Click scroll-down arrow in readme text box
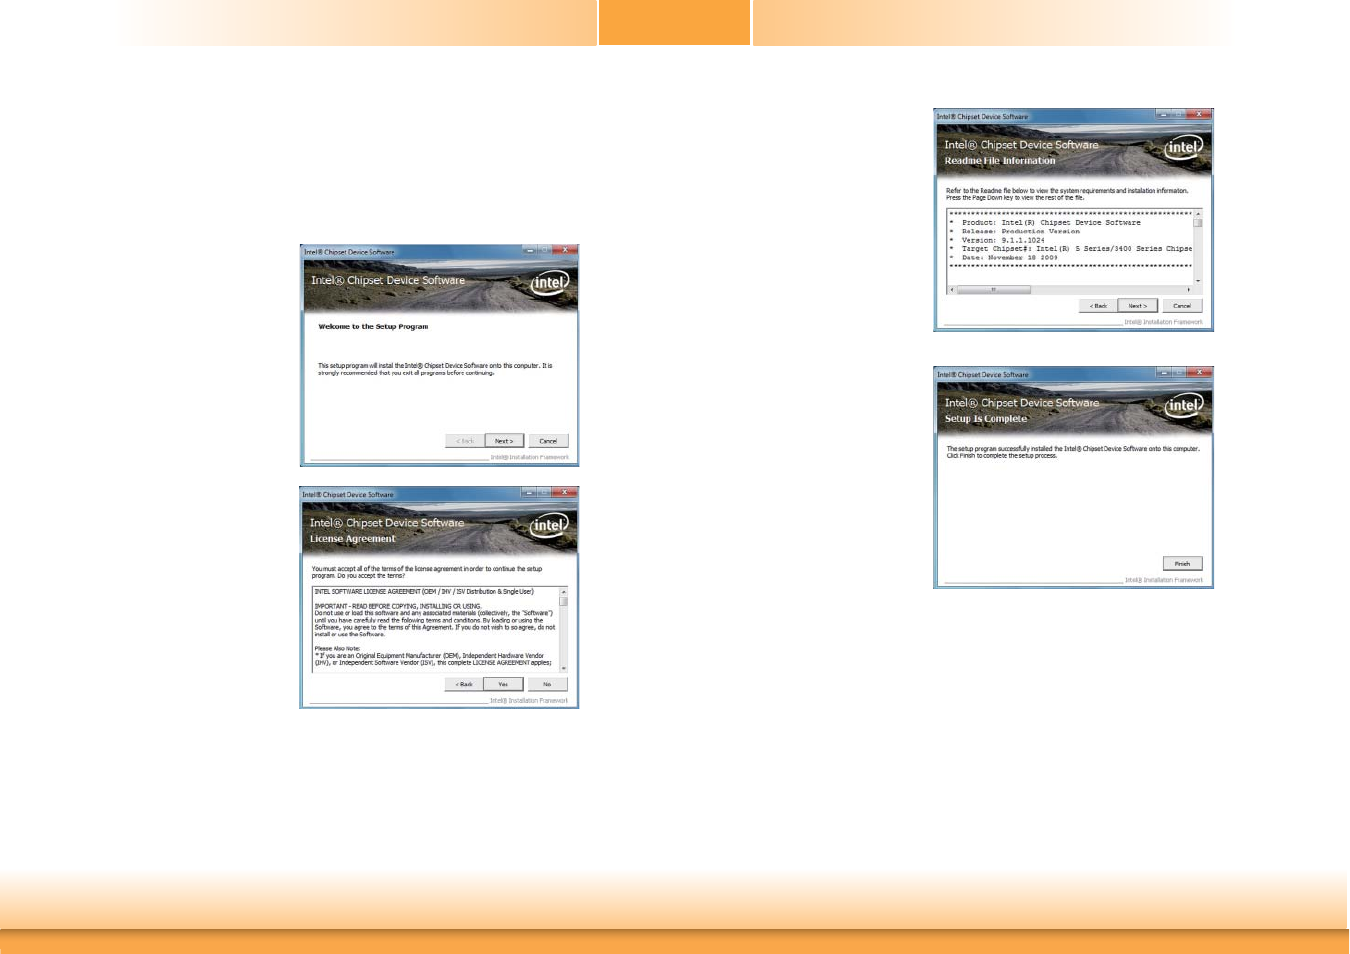This screenshot has width=1350, height=954. [x=1198, y=281]
